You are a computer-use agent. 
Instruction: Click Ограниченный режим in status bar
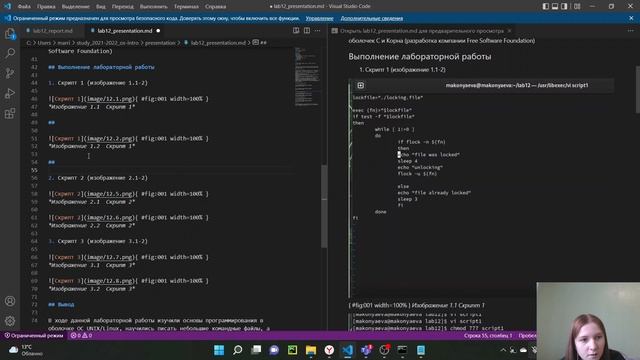click(x=33, y=336)
